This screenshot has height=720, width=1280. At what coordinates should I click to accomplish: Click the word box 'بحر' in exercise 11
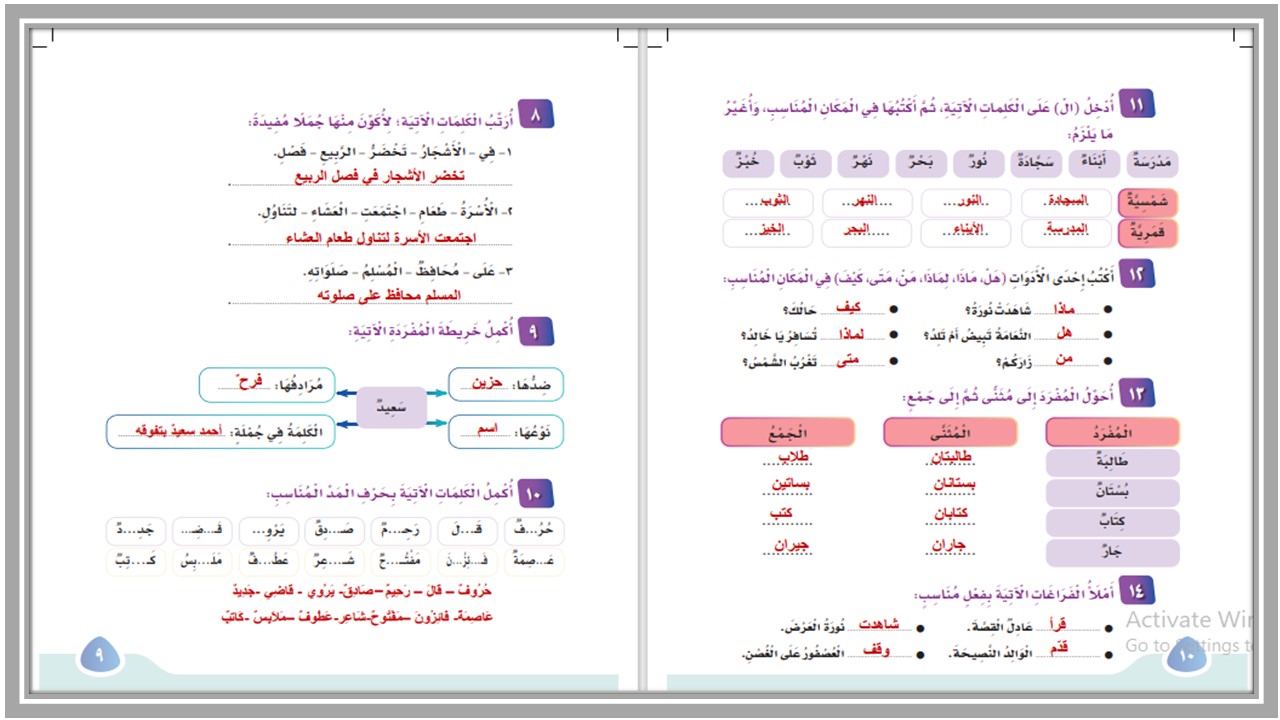click(920, 162)
